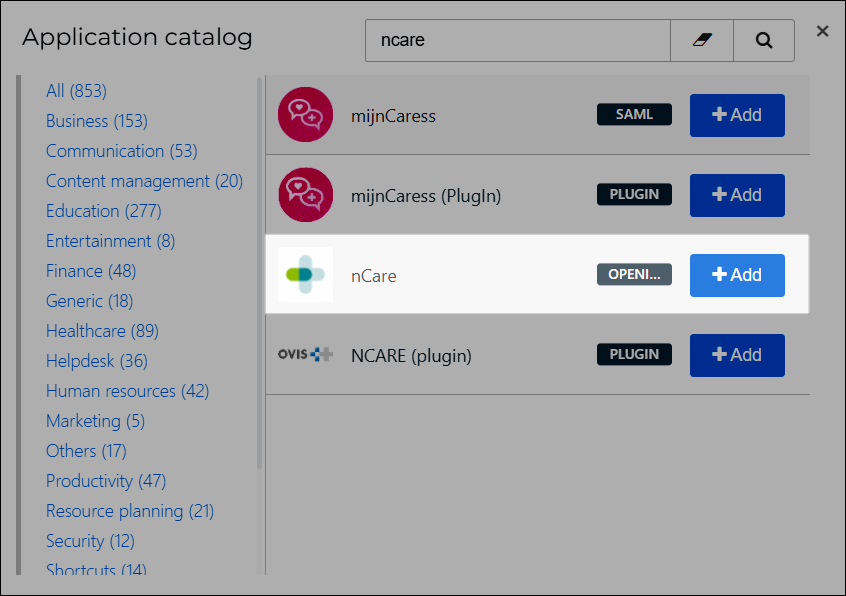Select Resource planning (21) category
Image resolution: width=846 pixels, height=596 pixels.
point(129,511)
